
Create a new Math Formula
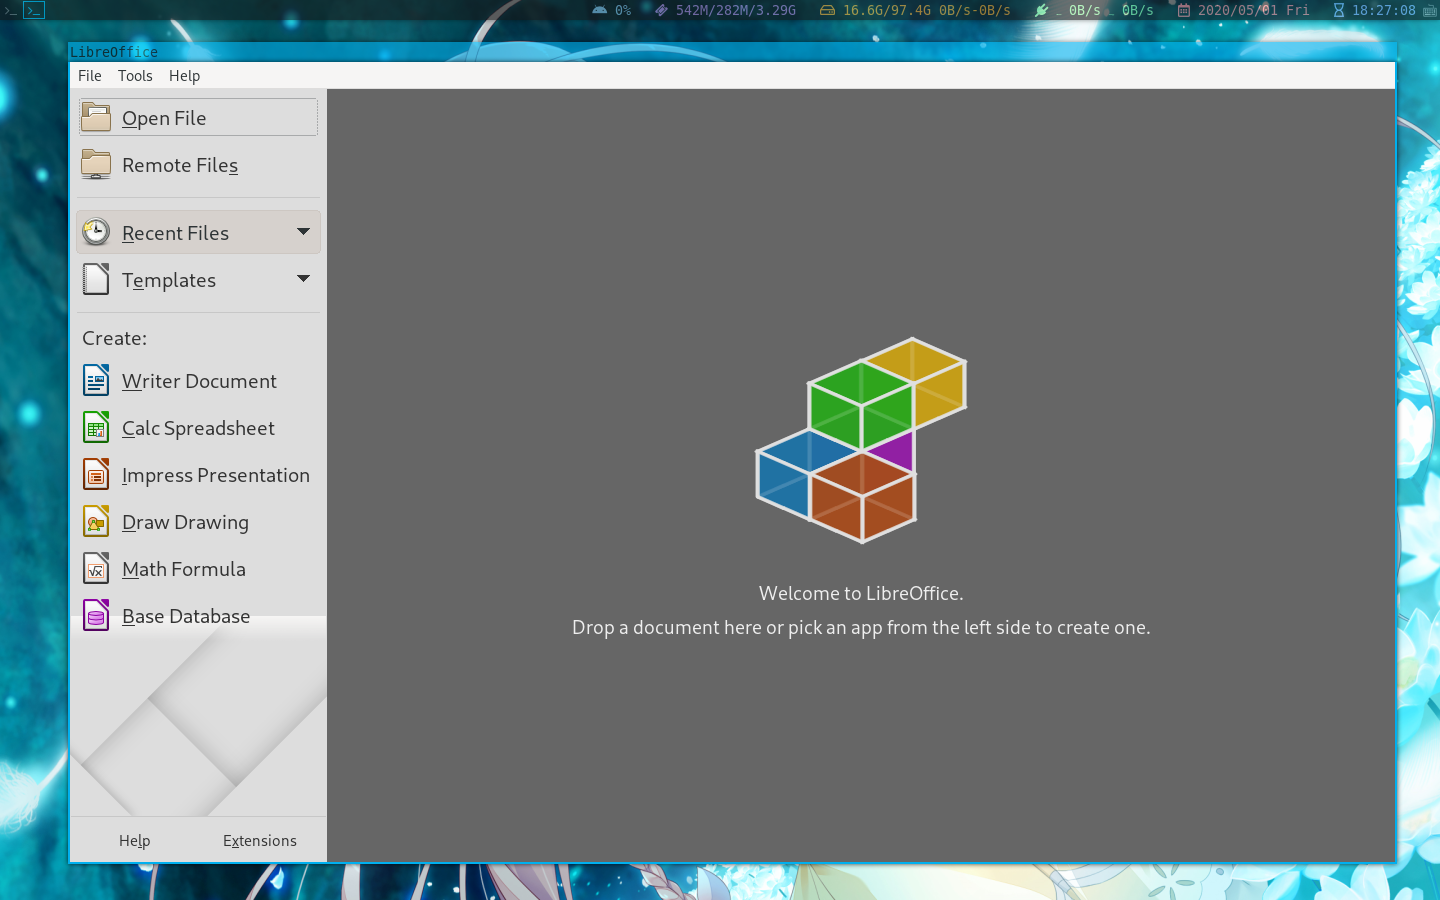(198, 569)
